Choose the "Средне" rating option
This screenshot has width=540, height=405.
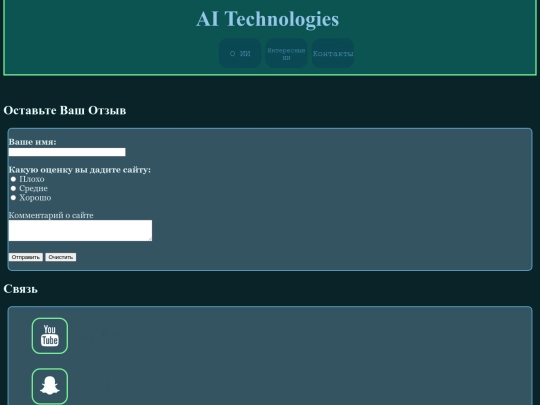tap(13, 188)
